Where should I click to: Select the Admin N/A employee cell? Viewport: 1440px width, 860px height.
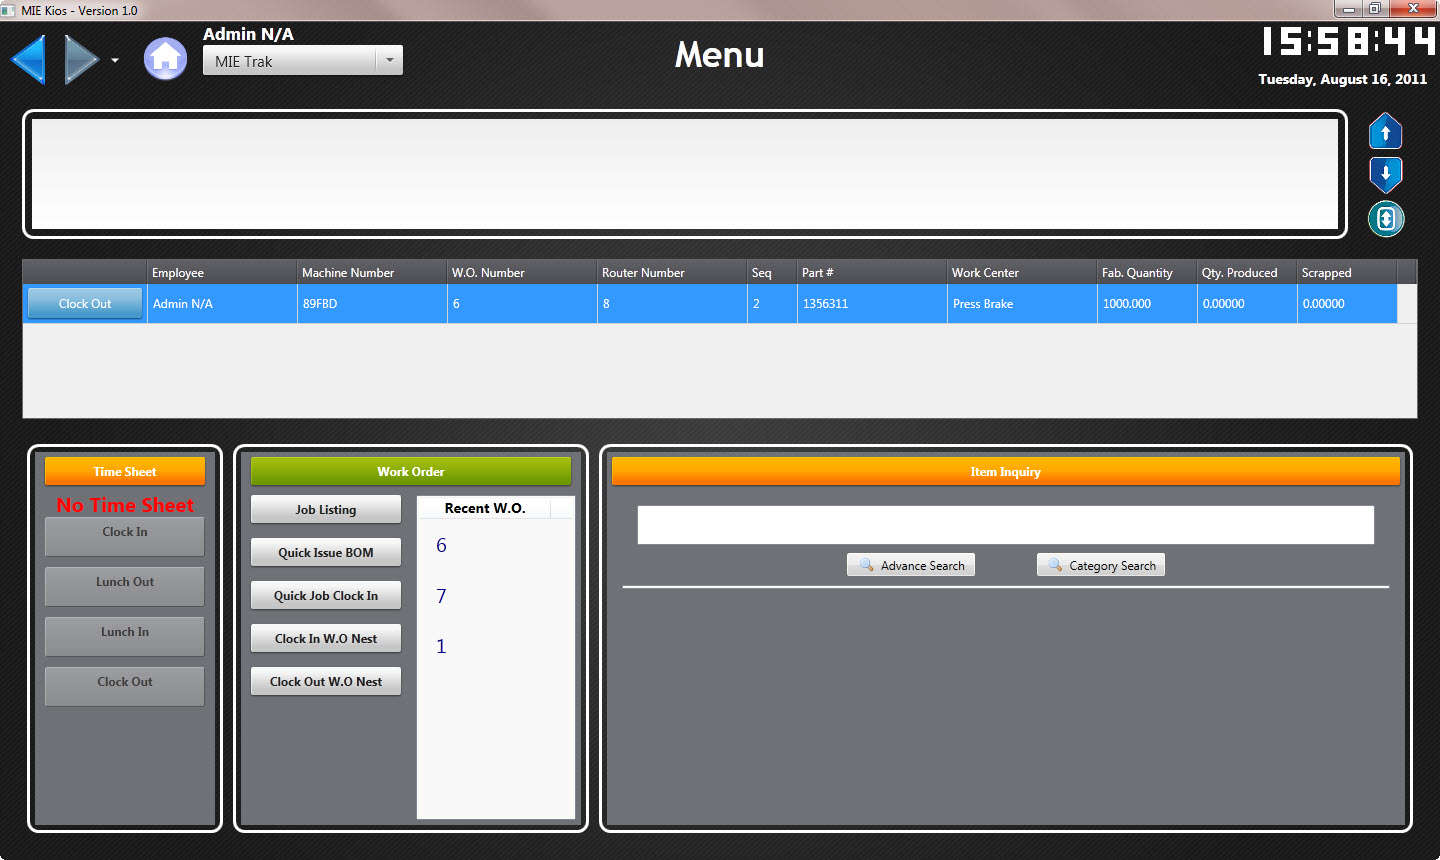pos(222,304)
